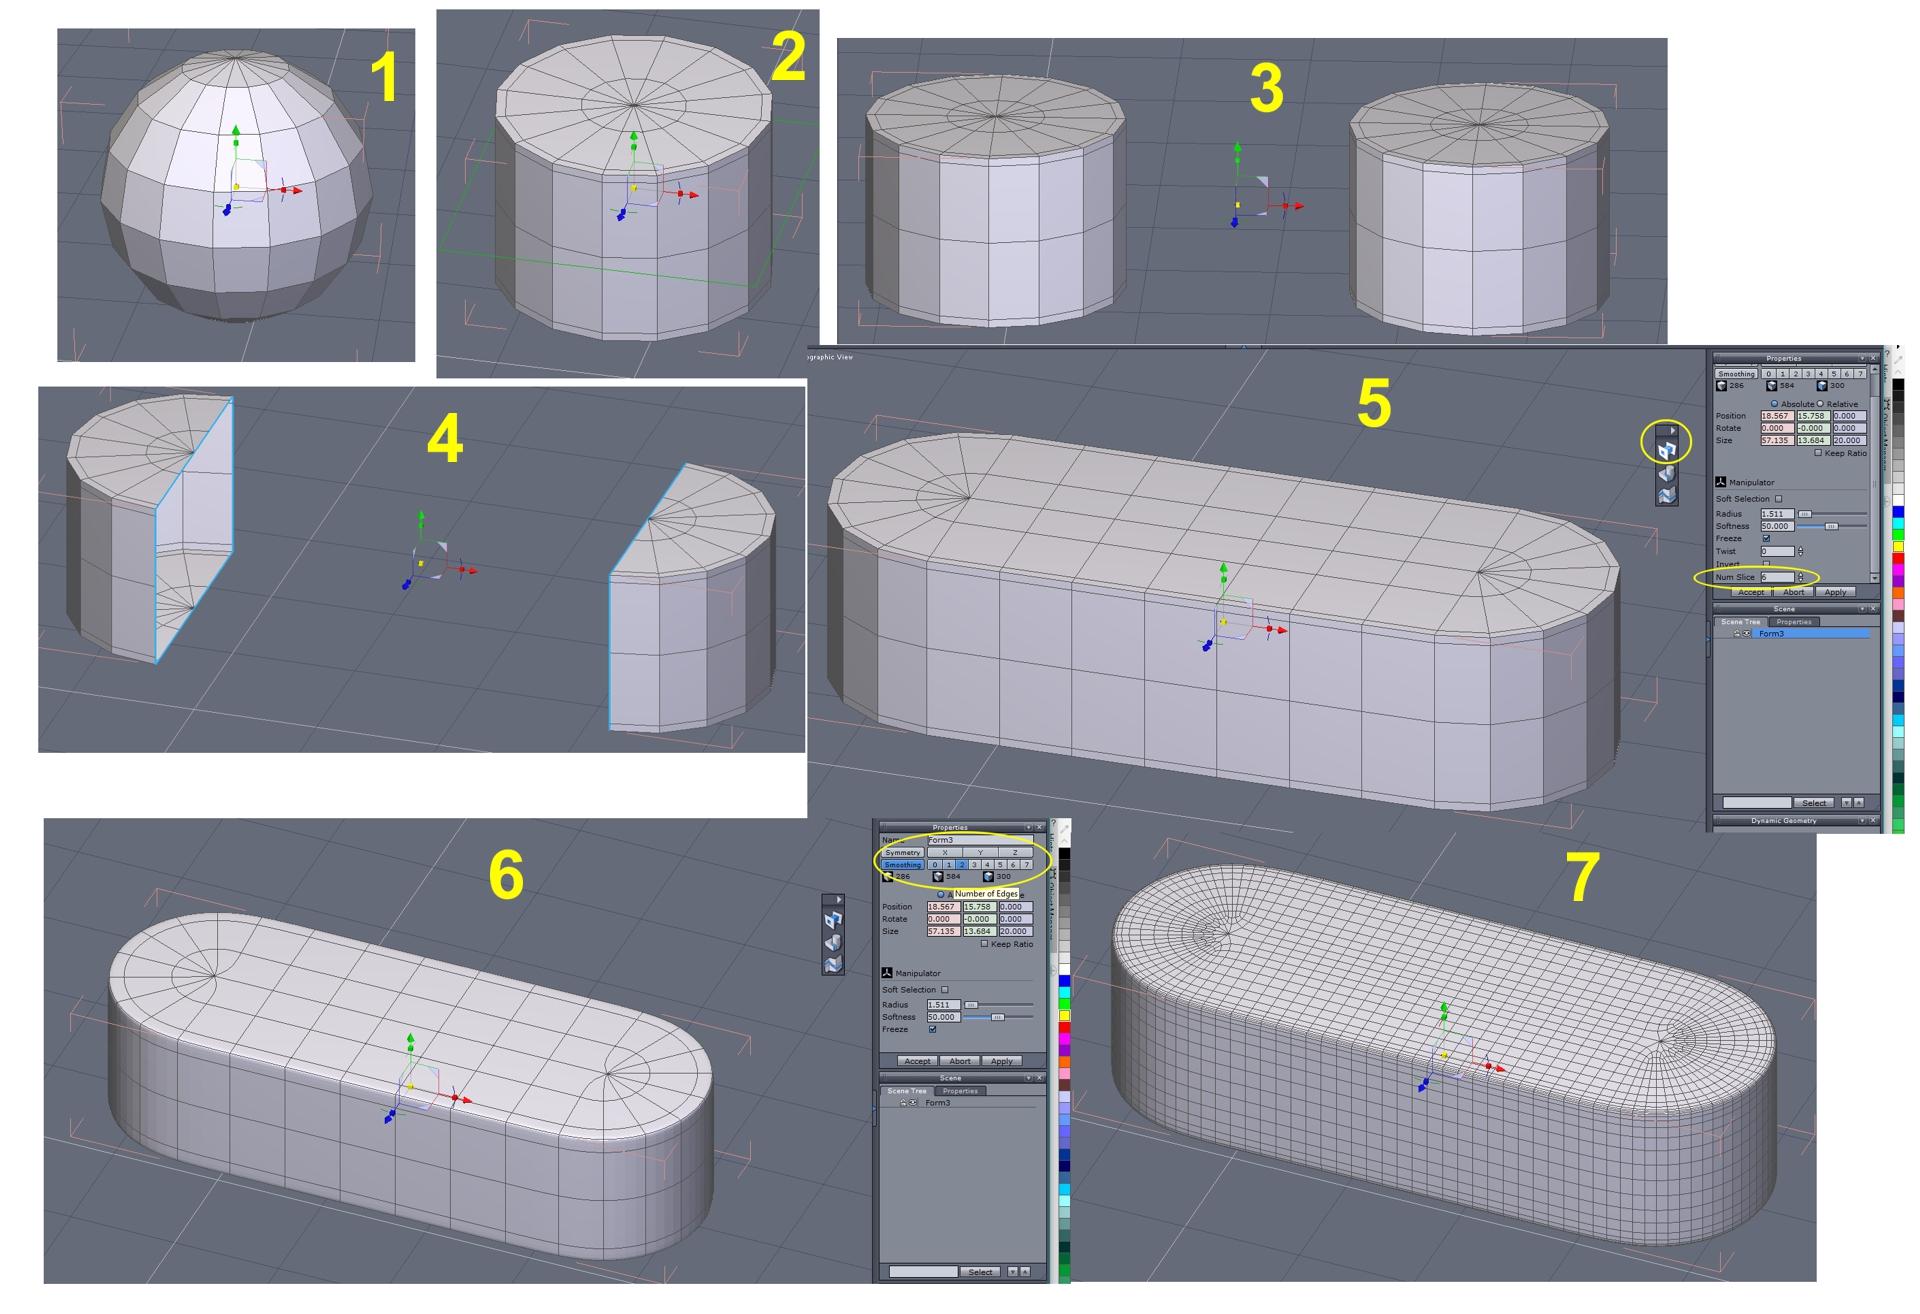Click the Manipulator icon in the upper-right panel
1920x1314 pixels.
[1721, 482]
